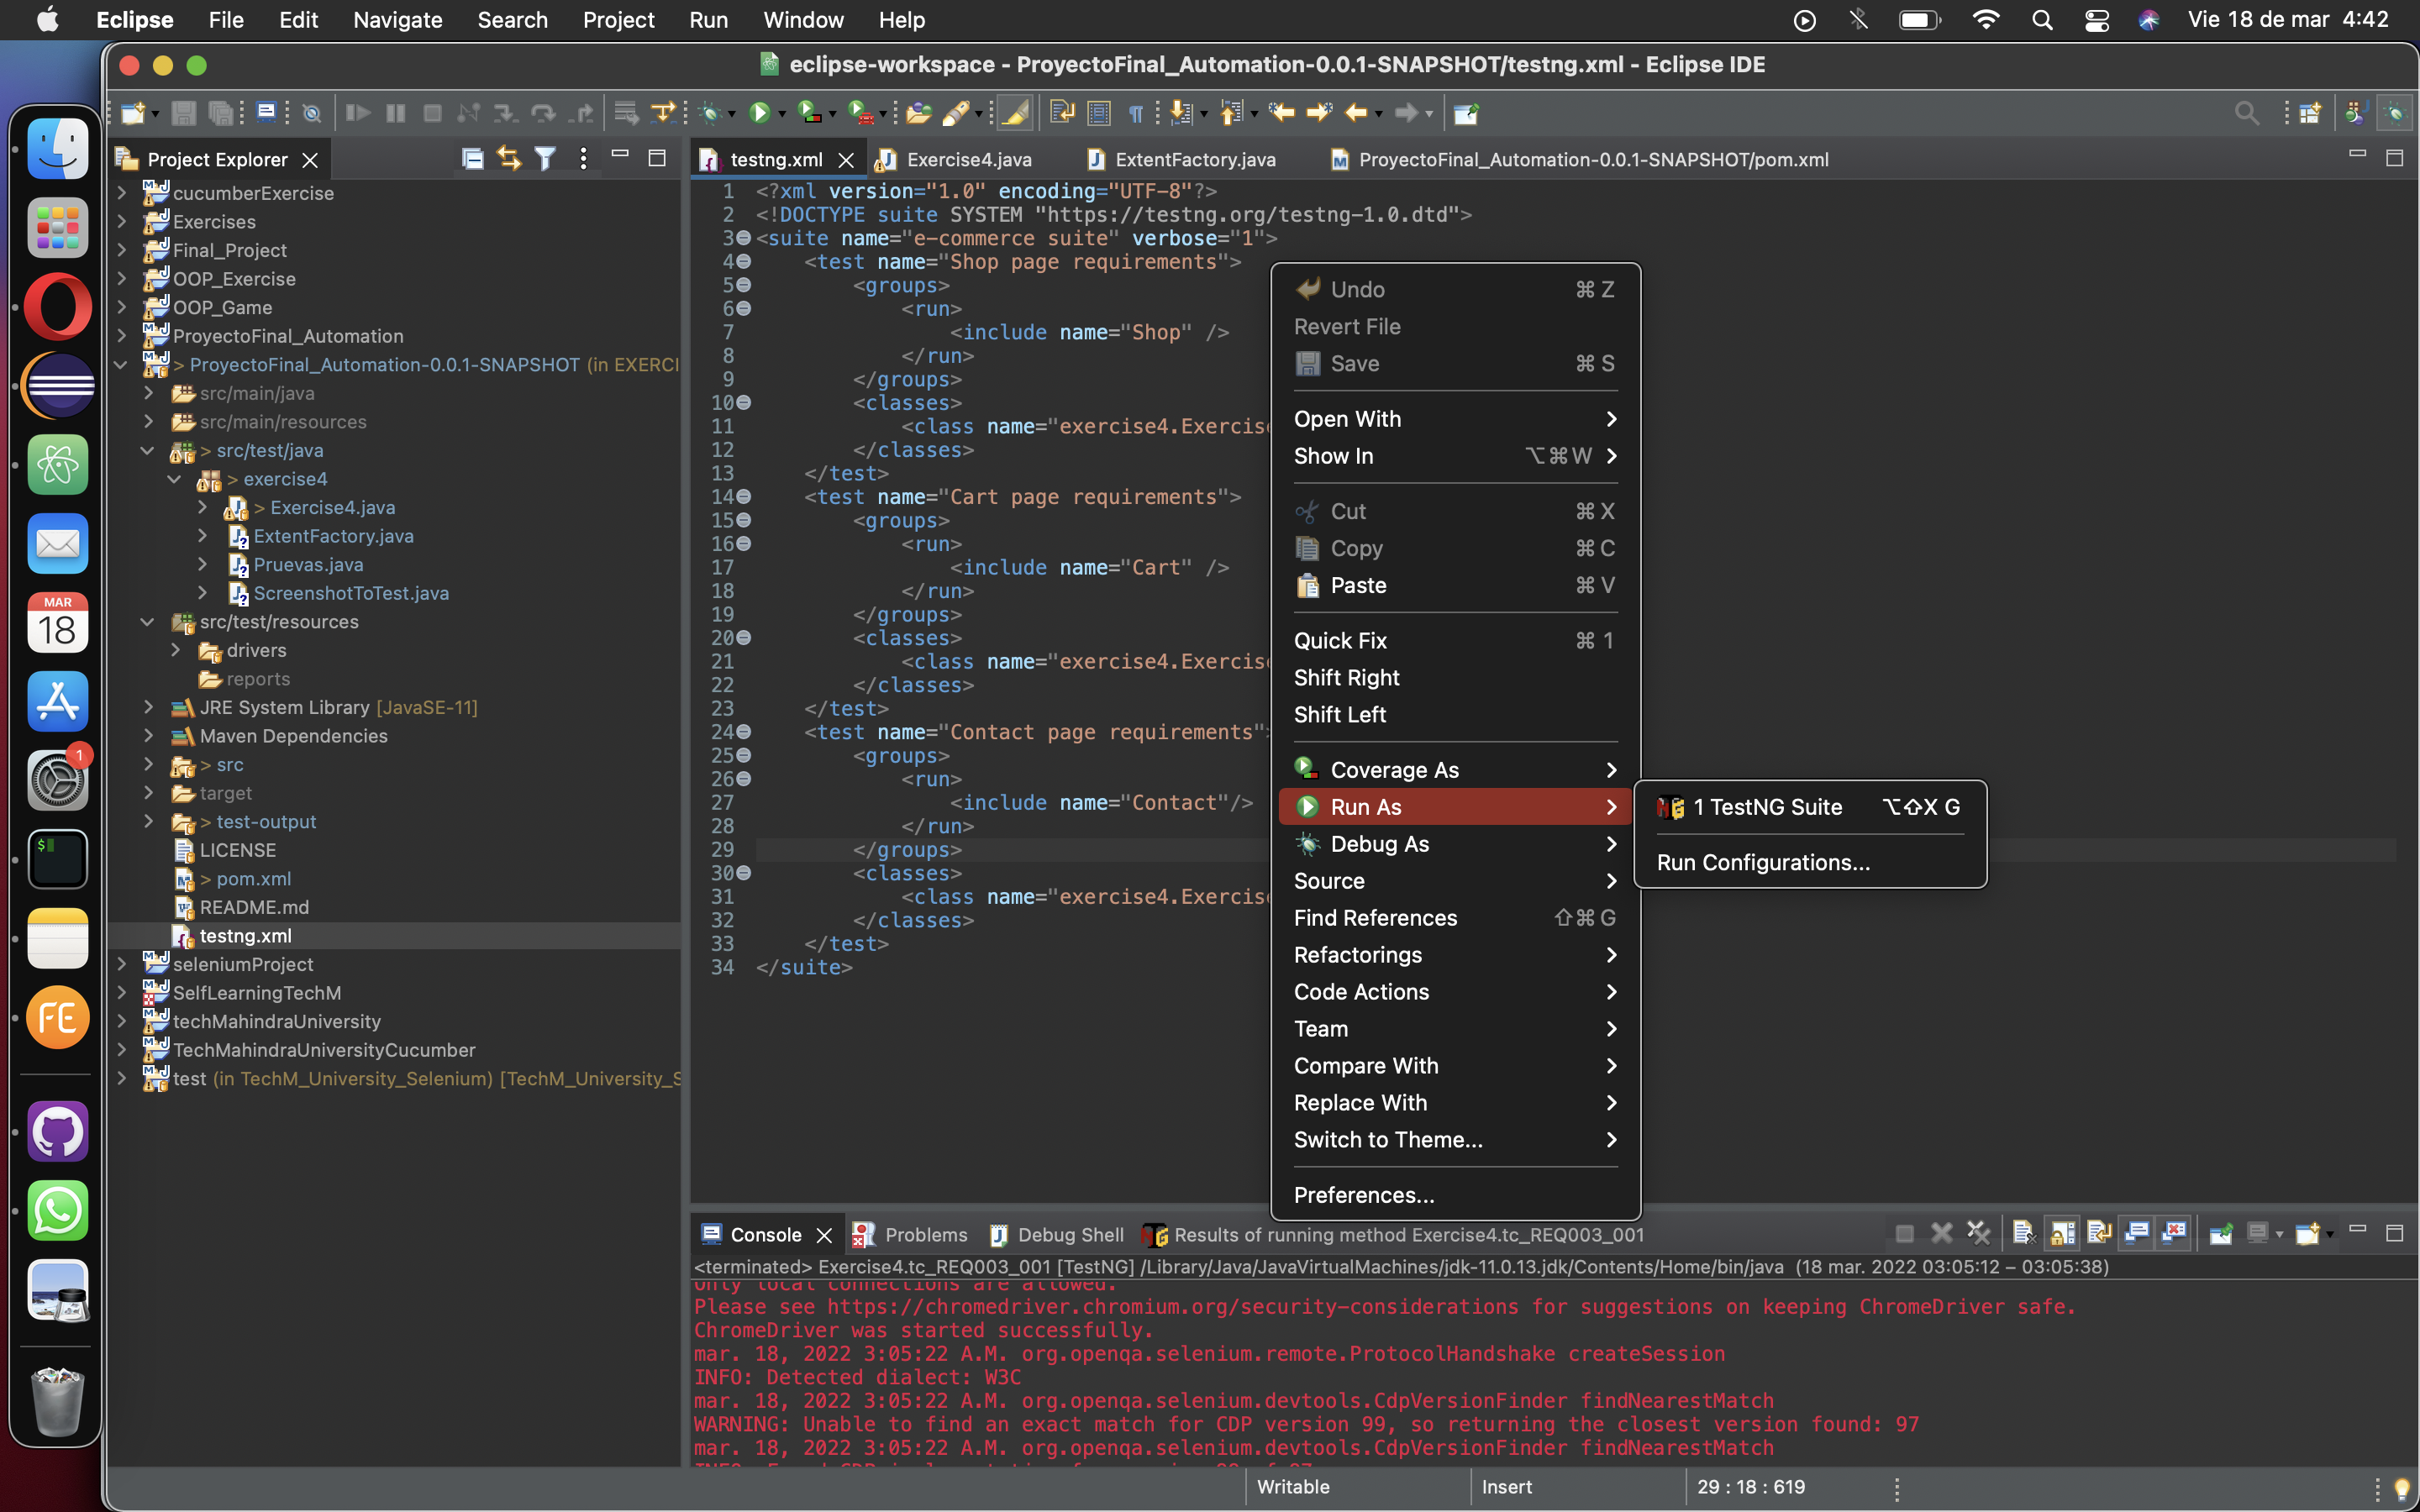Click the Resume debug icon in the toolbar
Image resolution: width=2420 pixels, height=1512 pixels.
click(357, 113)
